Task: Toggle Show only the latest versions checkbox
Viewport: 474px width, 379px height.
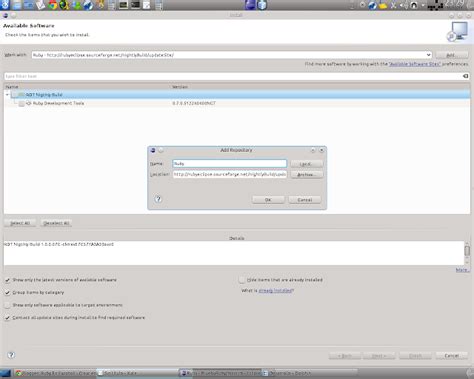Action: [x=7, y=280]
